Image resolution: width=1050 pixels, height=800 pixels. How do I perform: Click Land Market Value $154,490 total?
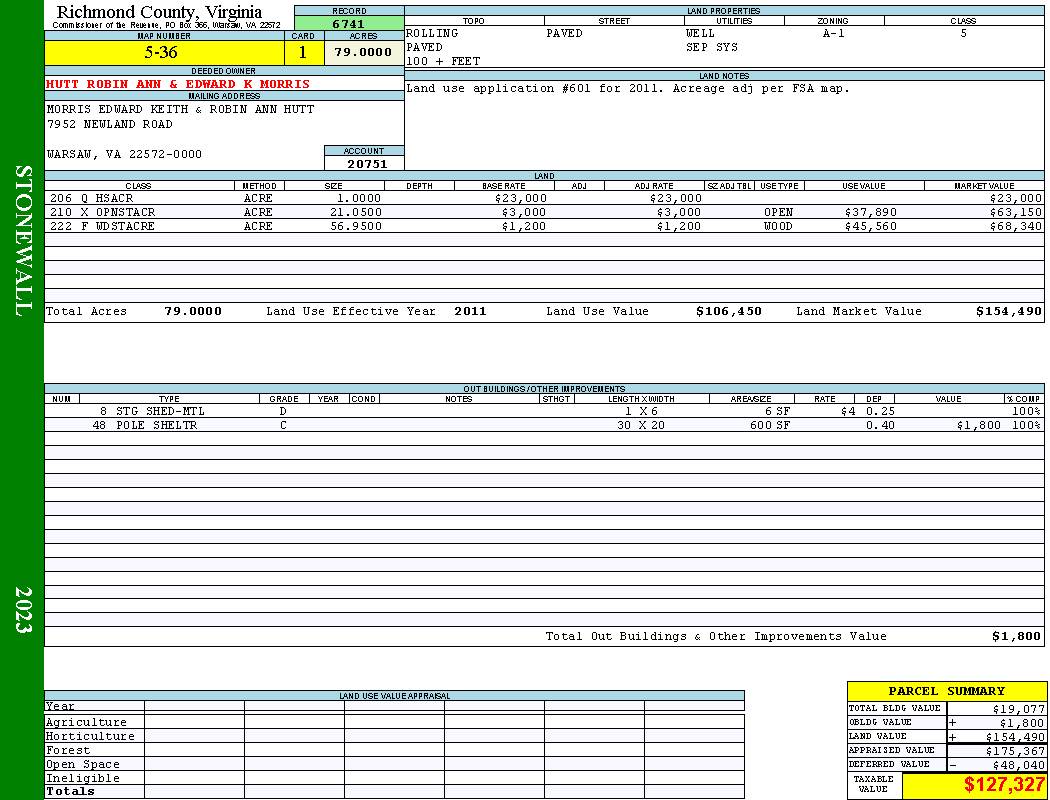click(x=1008, y=311)
